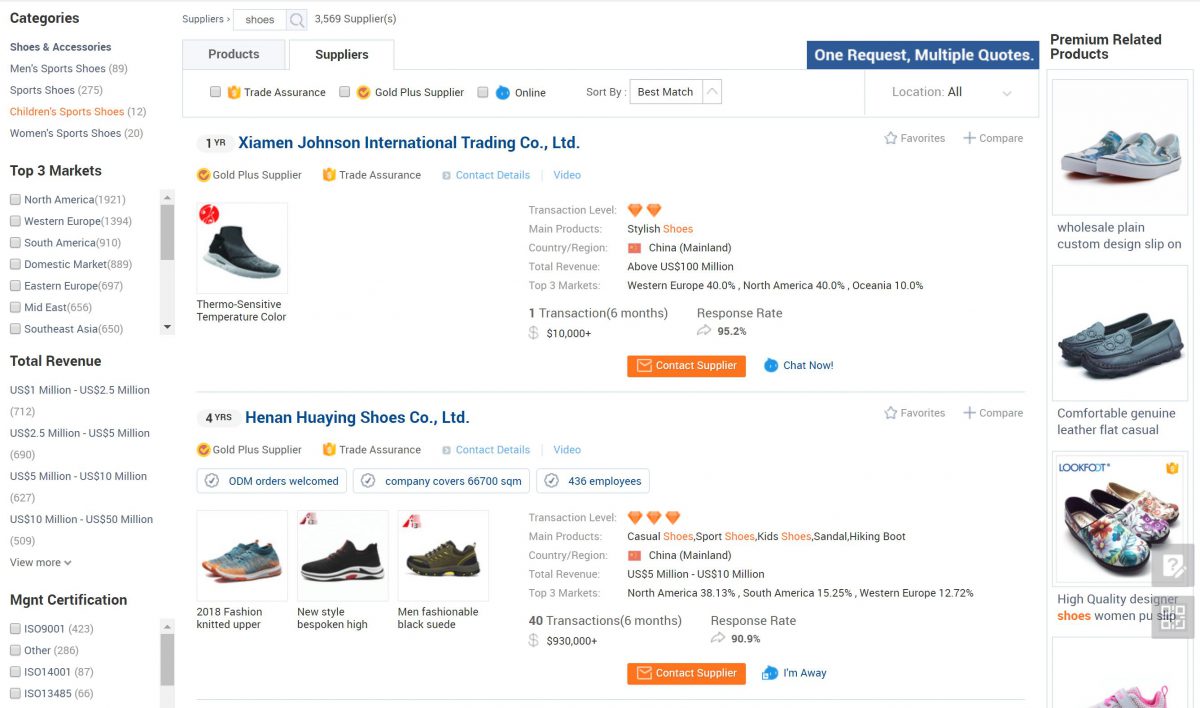
Task: Click Henan Huaying transaction level diamonds
Action: tap(654, 518)
